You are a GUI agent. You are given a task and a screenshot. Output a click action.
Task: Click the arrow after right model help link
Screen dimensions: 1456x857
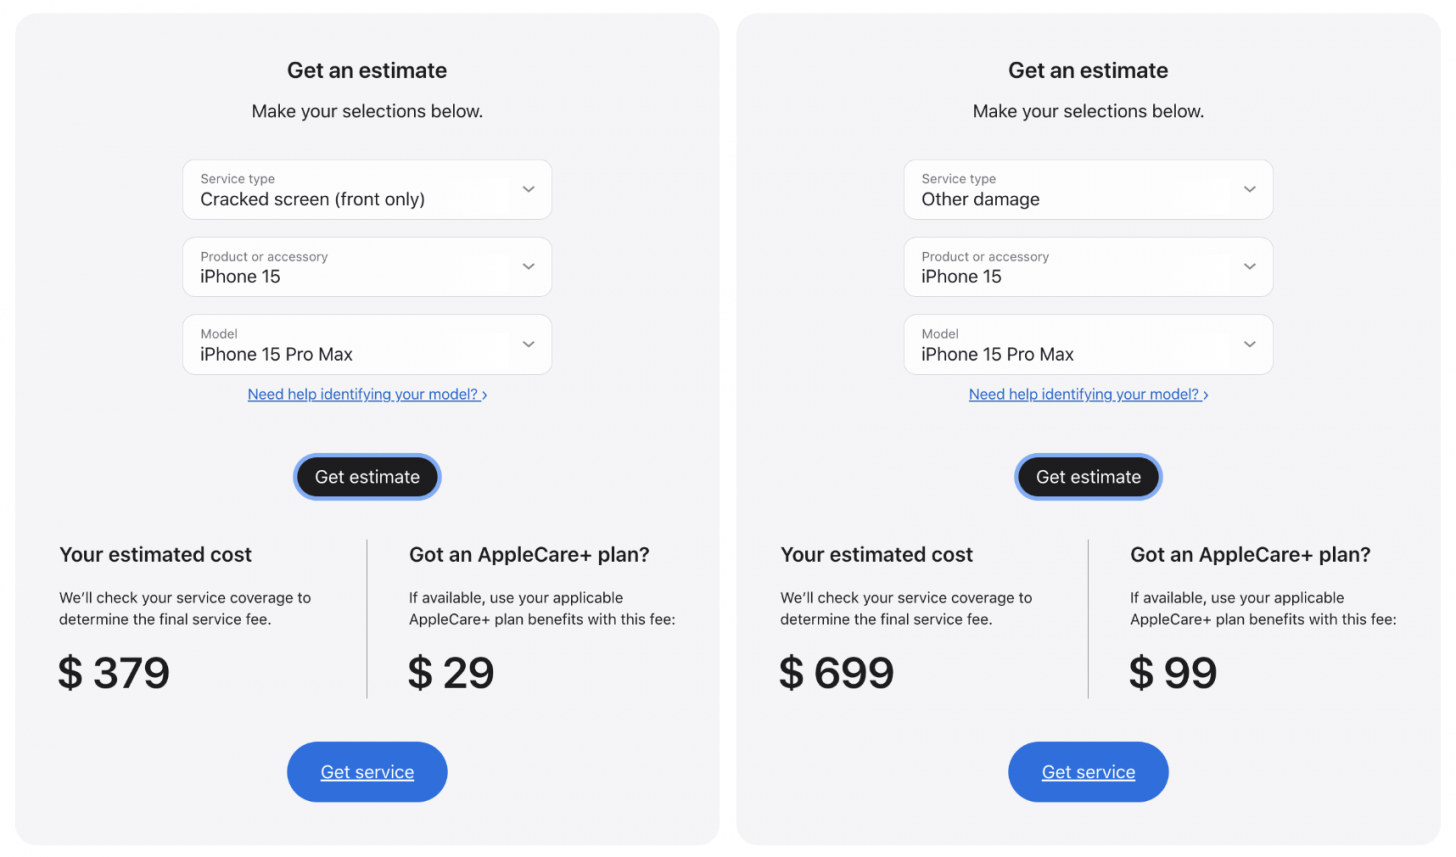tap(1205, 394)
